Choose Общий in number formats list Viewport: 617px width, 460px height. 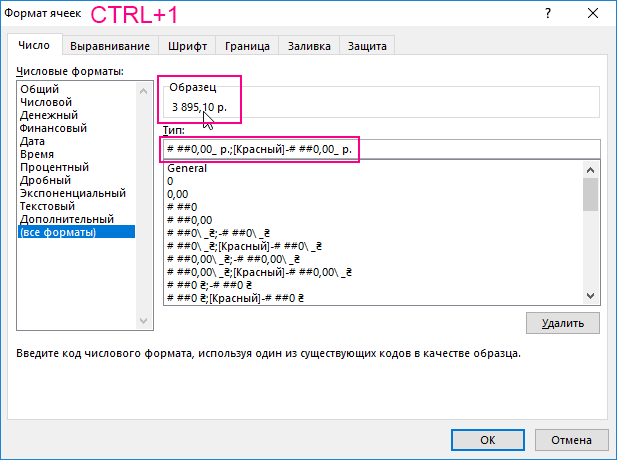39,89
